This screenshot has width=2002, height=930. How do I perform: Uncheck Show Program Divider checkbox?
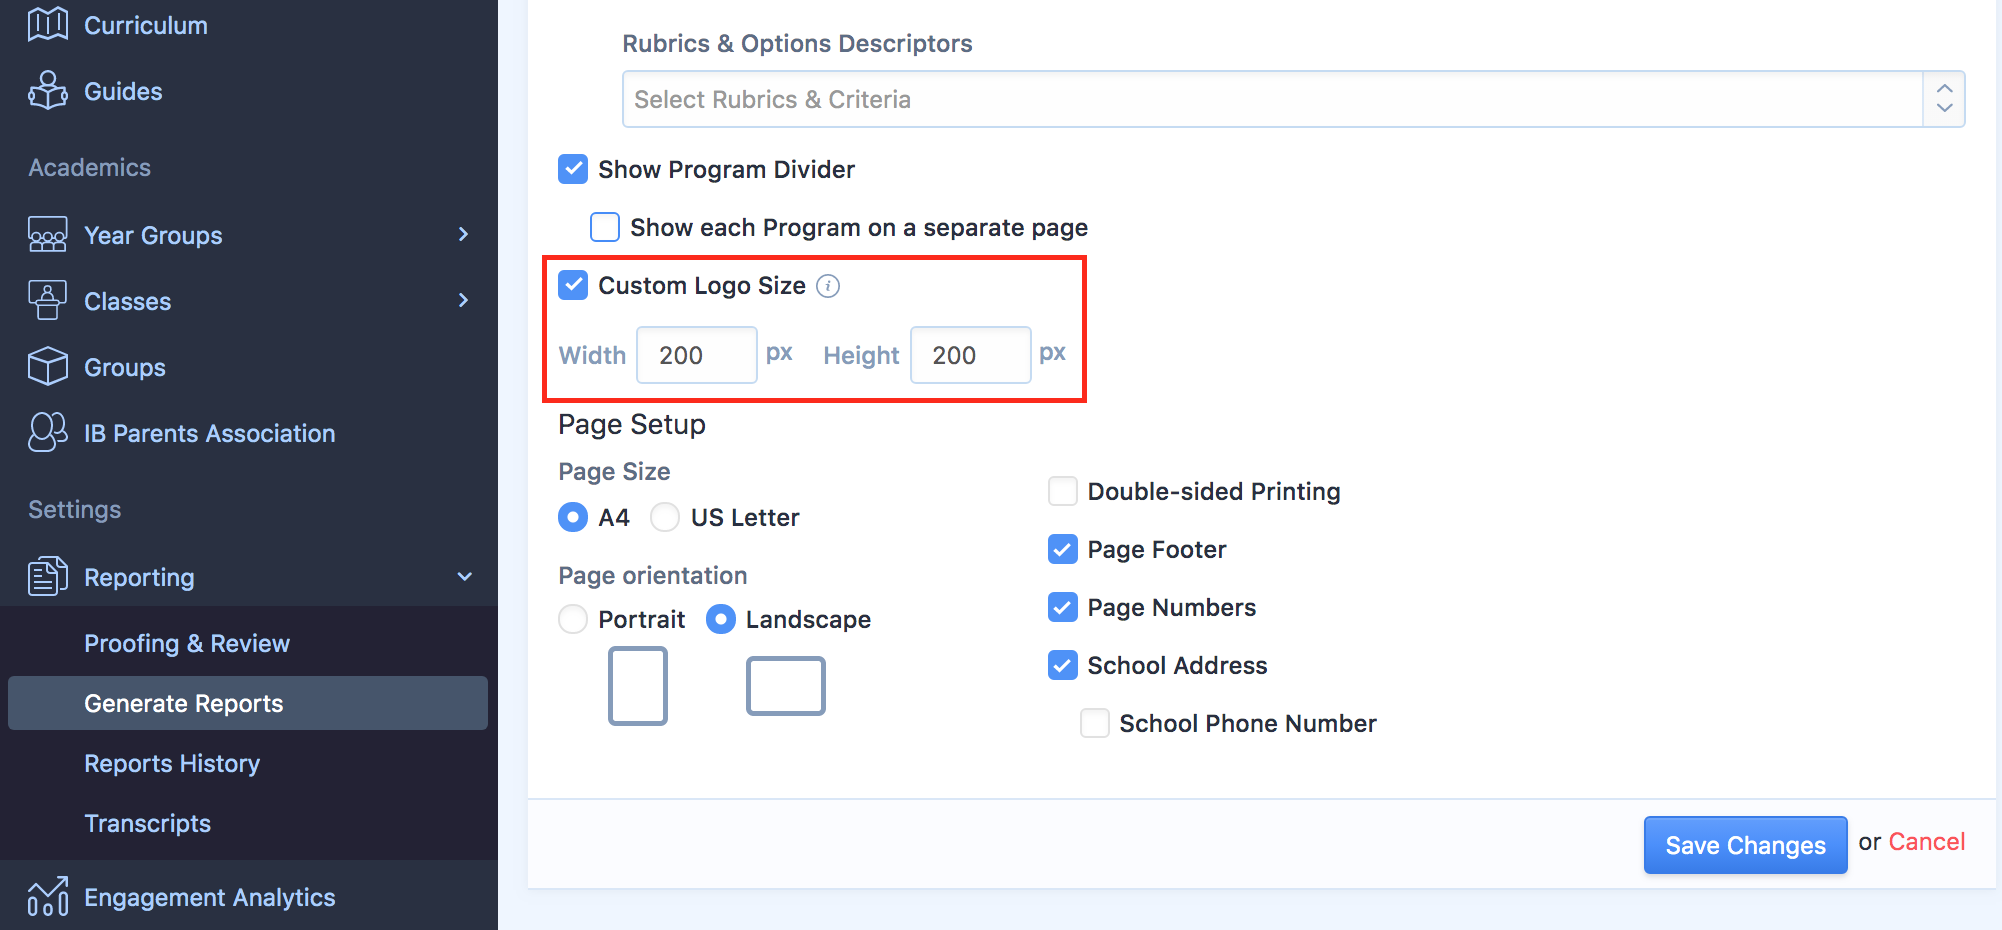coord(573,169)
